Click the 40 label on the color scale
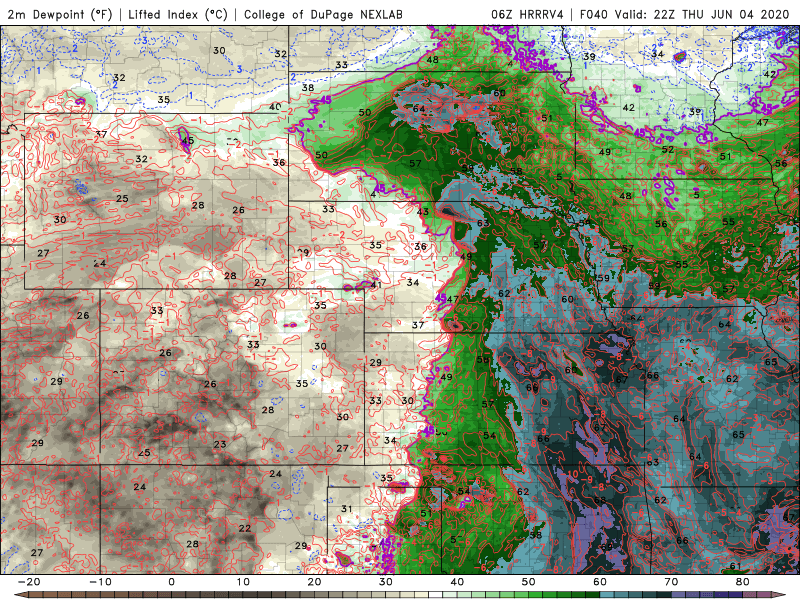Screen dimensions: 800x600 coord(457,582)
